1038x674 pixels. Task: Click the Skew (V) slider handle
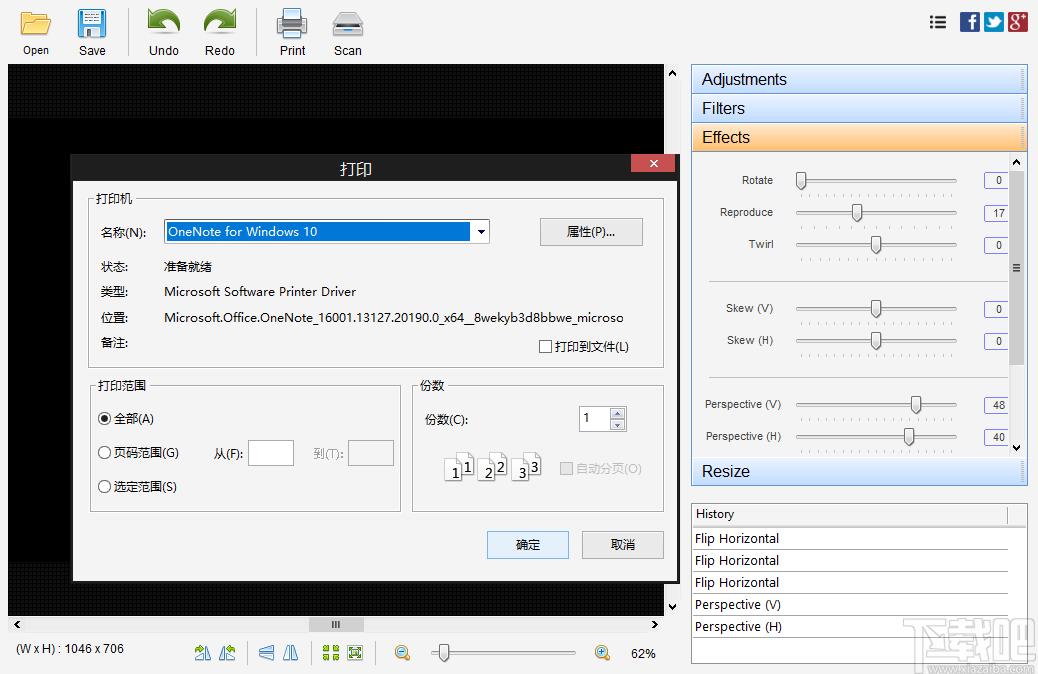click(876, 309)
